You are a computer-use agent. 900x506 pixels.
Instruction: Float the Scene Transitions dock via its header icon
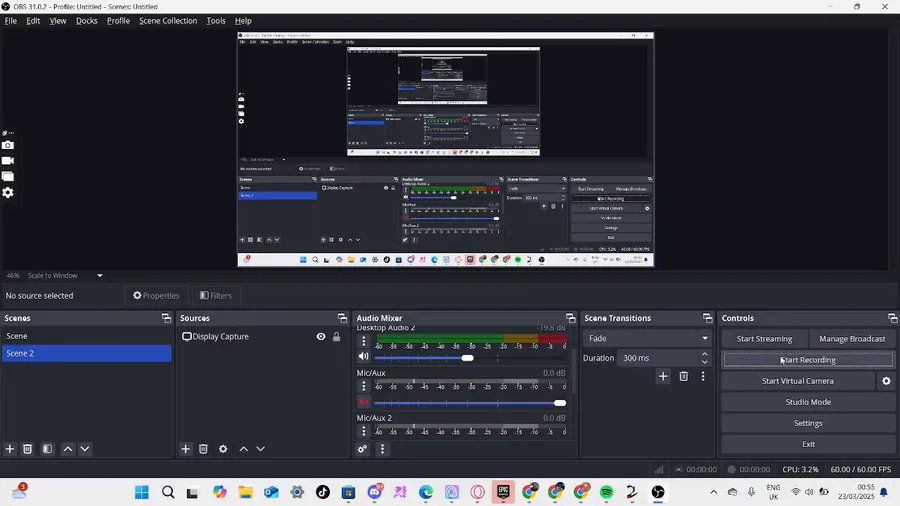[707, 318]
